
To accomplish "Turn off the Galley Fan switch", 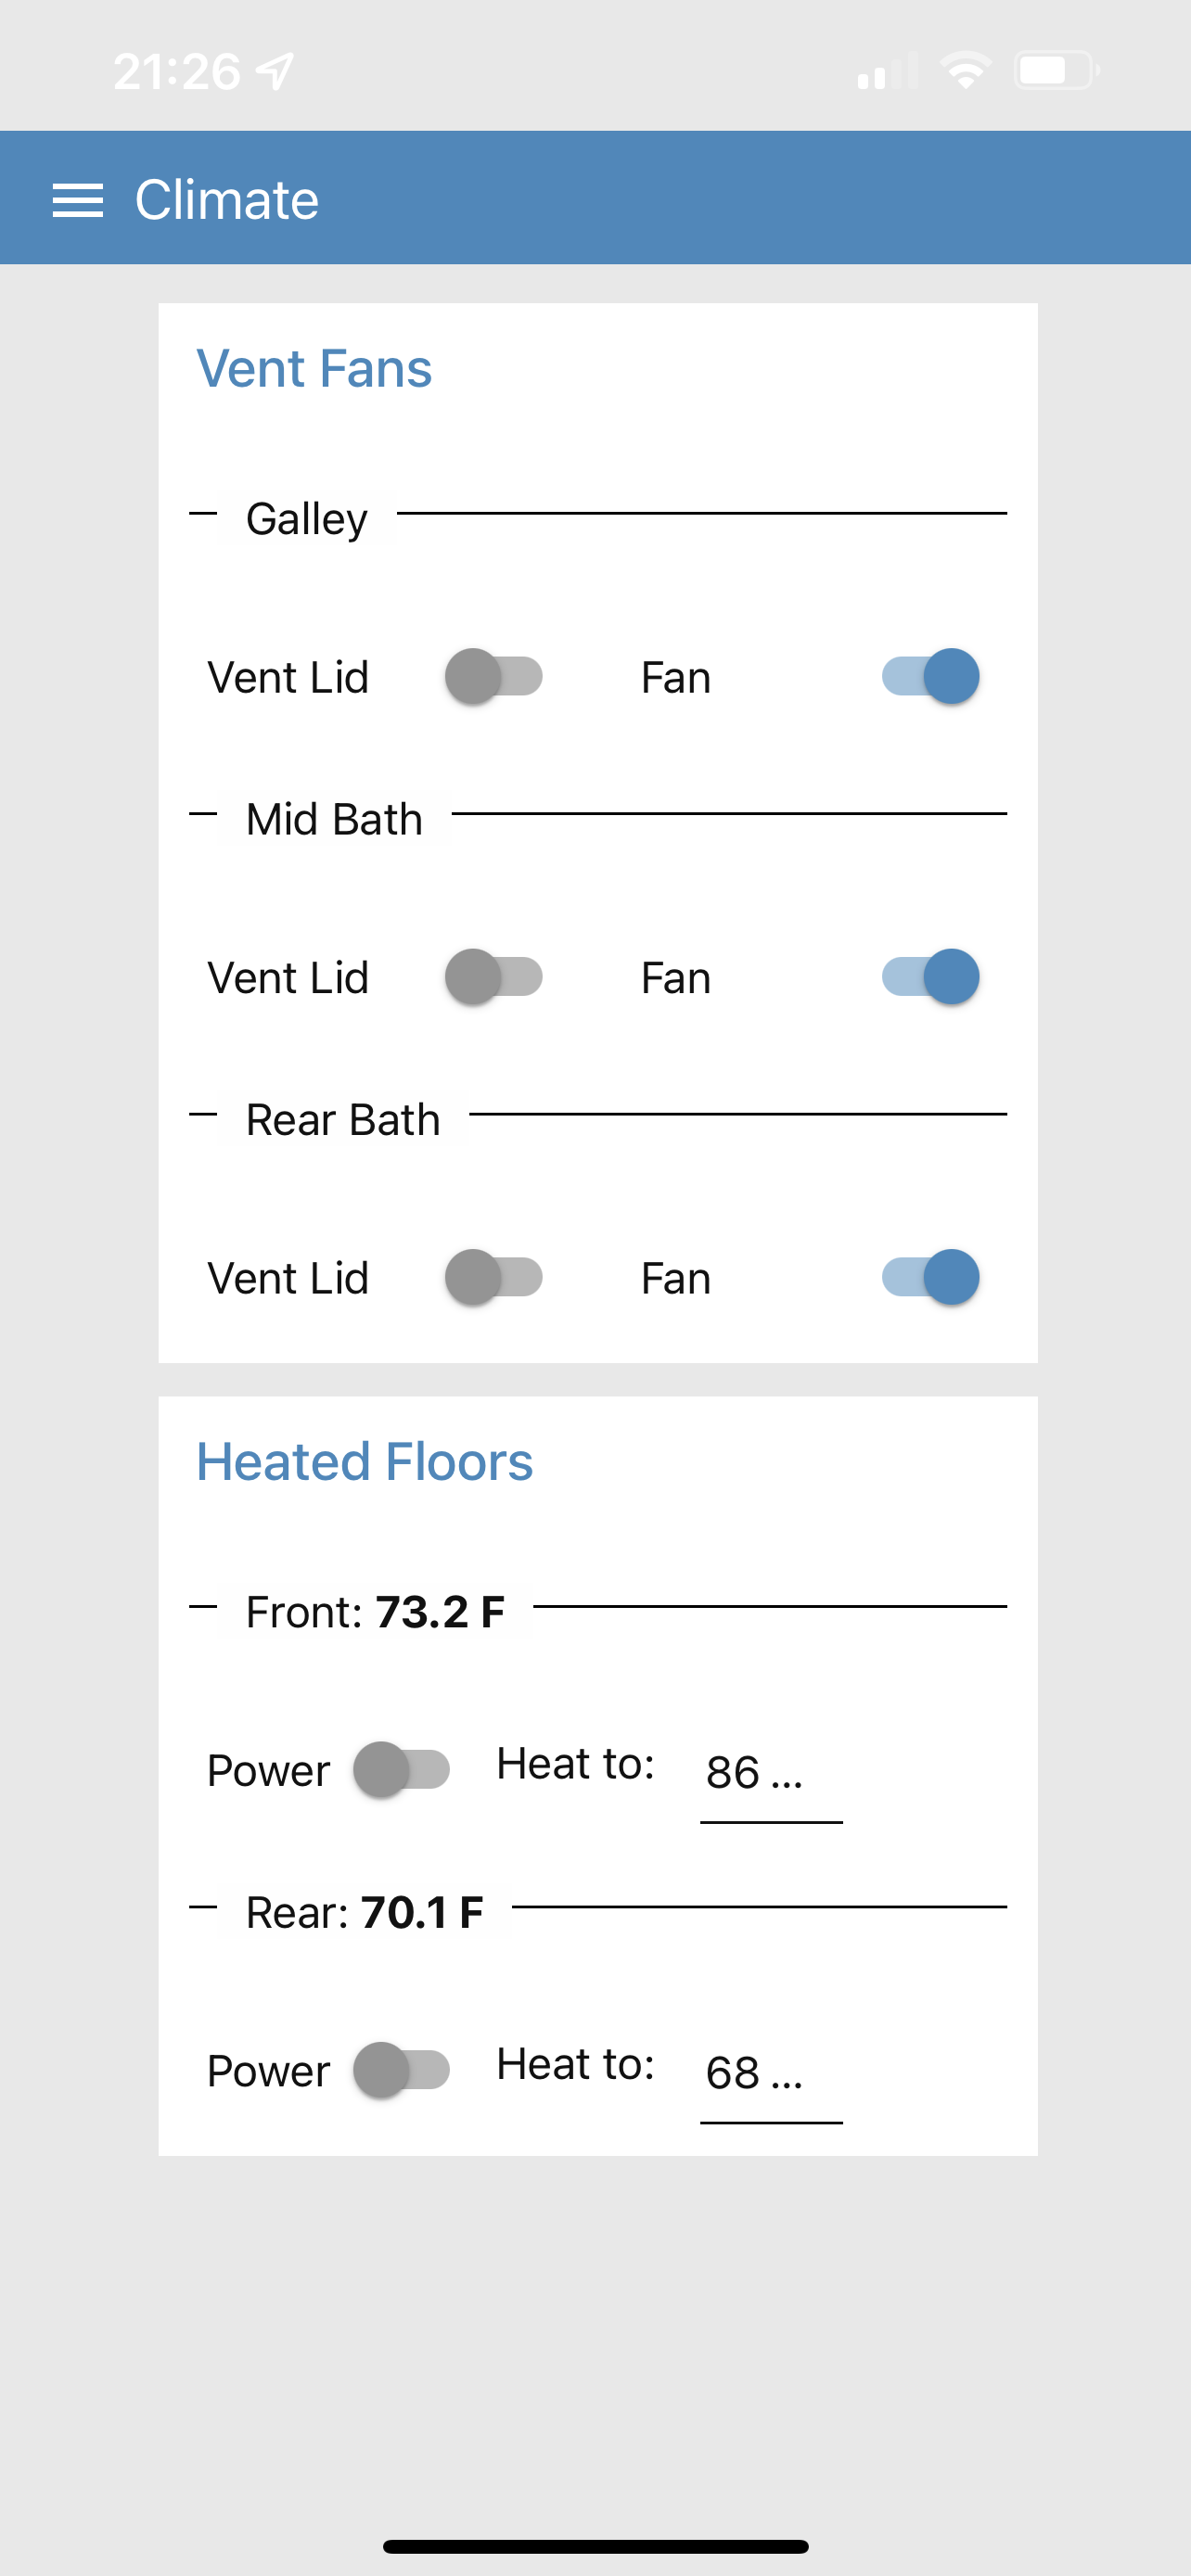I will click(930, 677).
